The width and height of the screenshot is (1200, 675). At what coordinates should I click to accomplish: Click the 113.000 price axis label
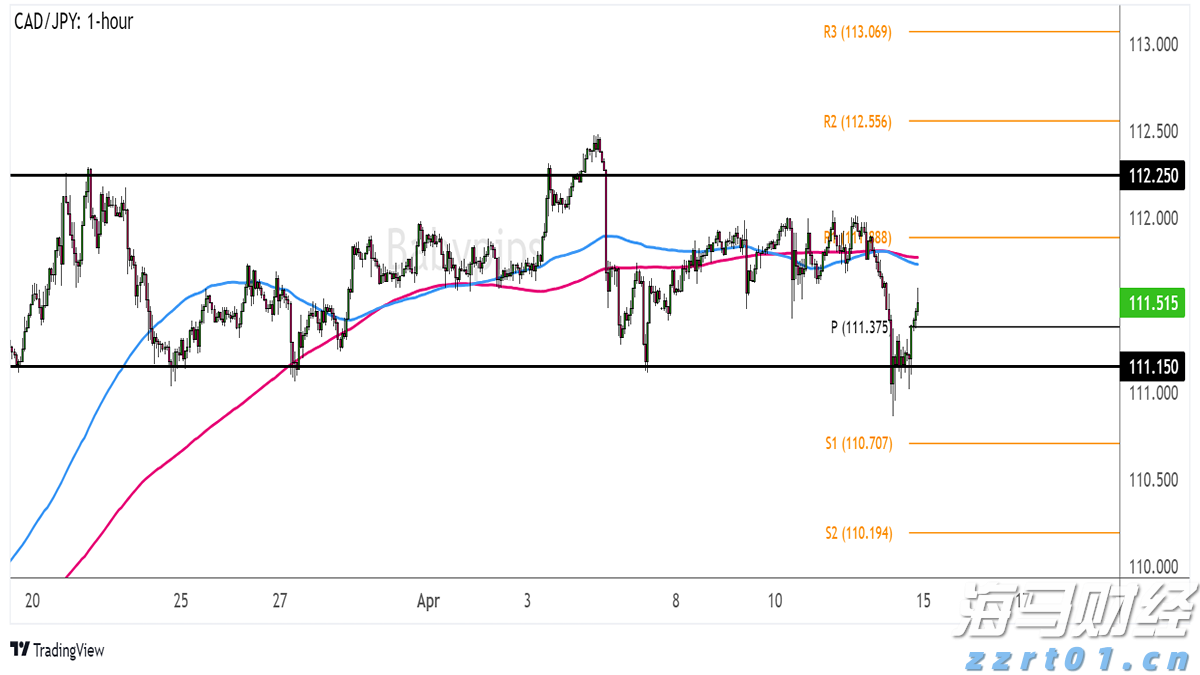(1153, 45)
